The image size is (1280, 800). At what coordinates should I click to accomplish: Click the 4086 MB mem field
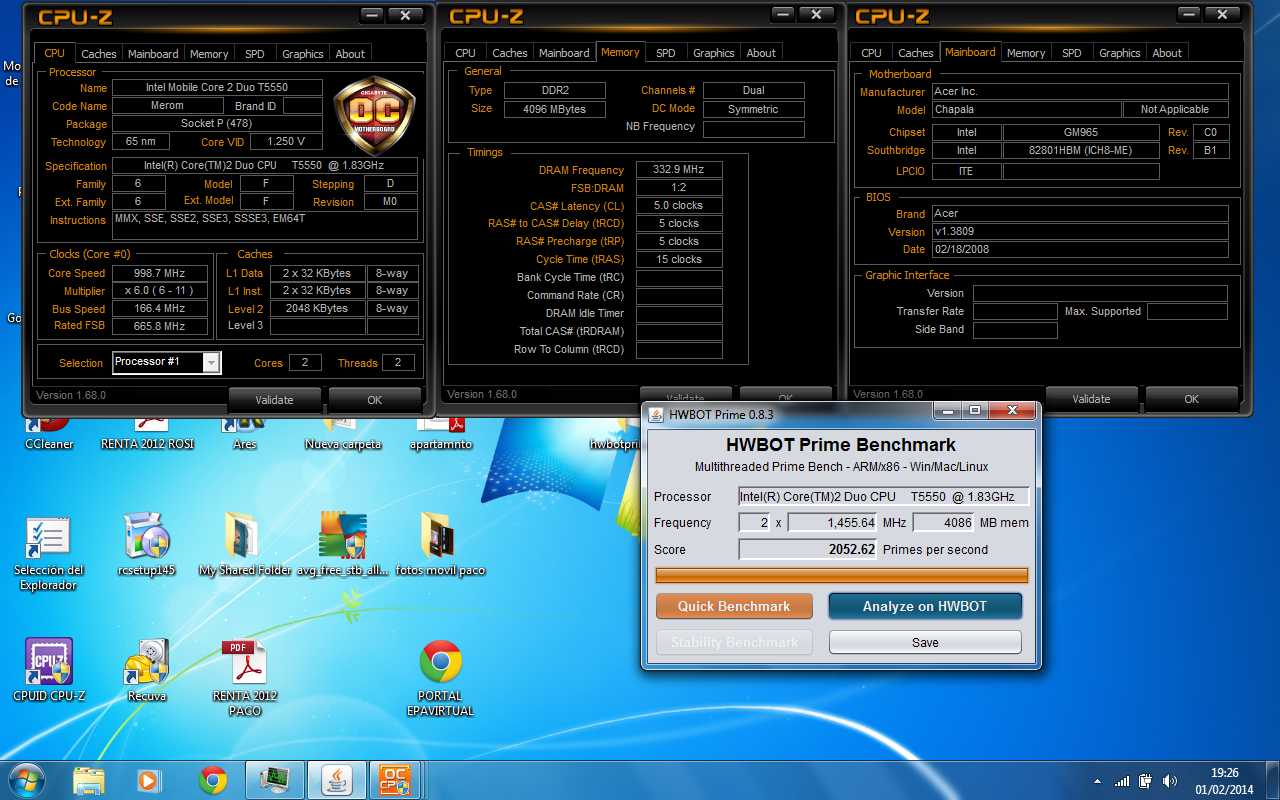click(x=943, y=522)
